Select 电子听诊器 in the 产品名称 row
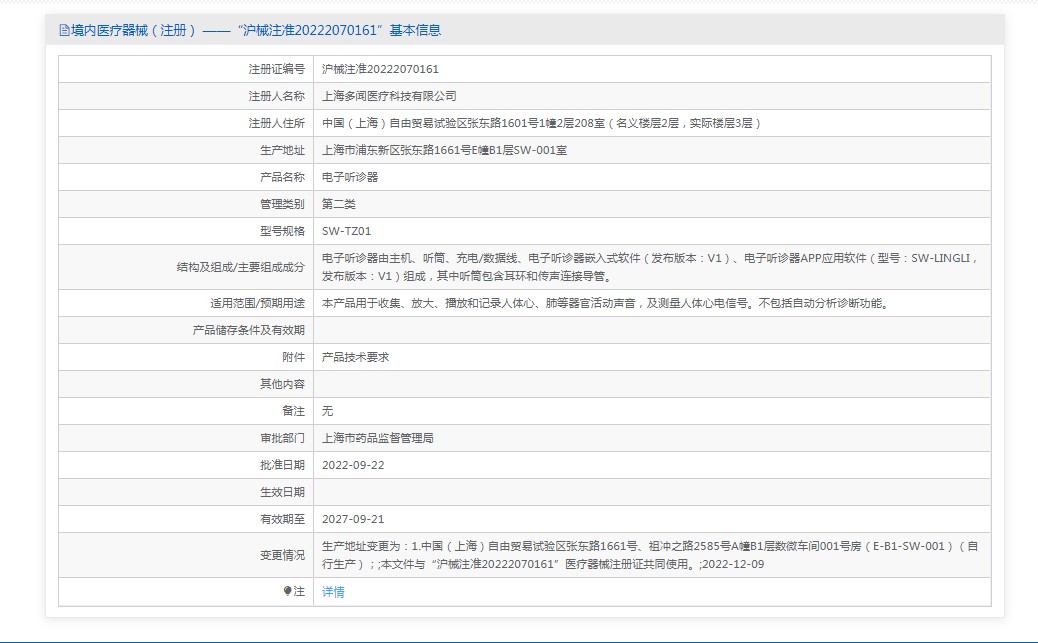 pos(350,177)
